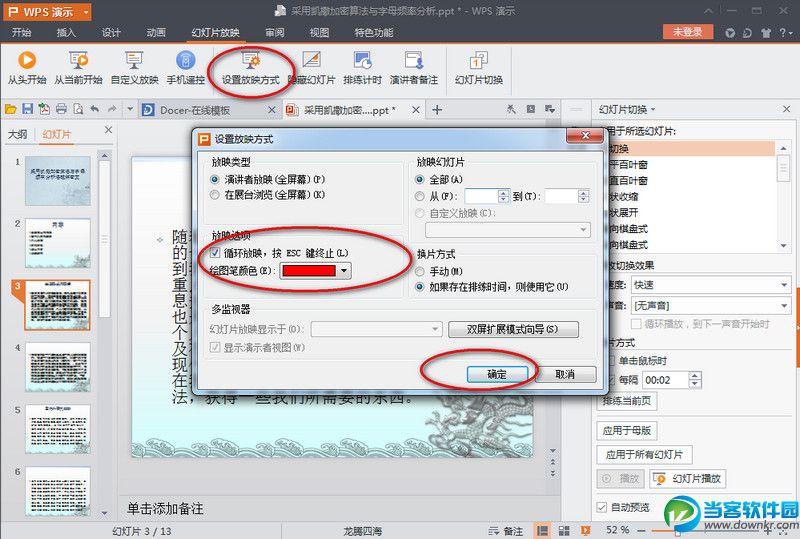This screenshot has width=800, height=539.
Task: Select presenter fullscreen (演讲者放映) radio
Action: [x=215, y=179]
